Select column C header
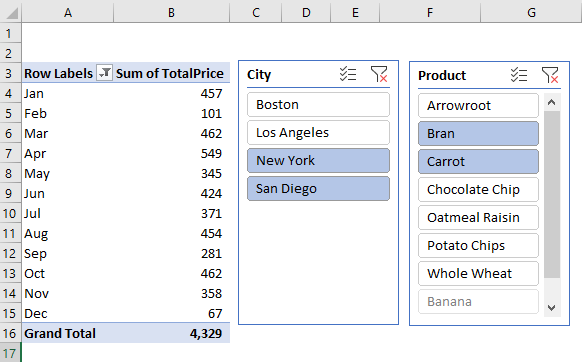 click(256, 12)
